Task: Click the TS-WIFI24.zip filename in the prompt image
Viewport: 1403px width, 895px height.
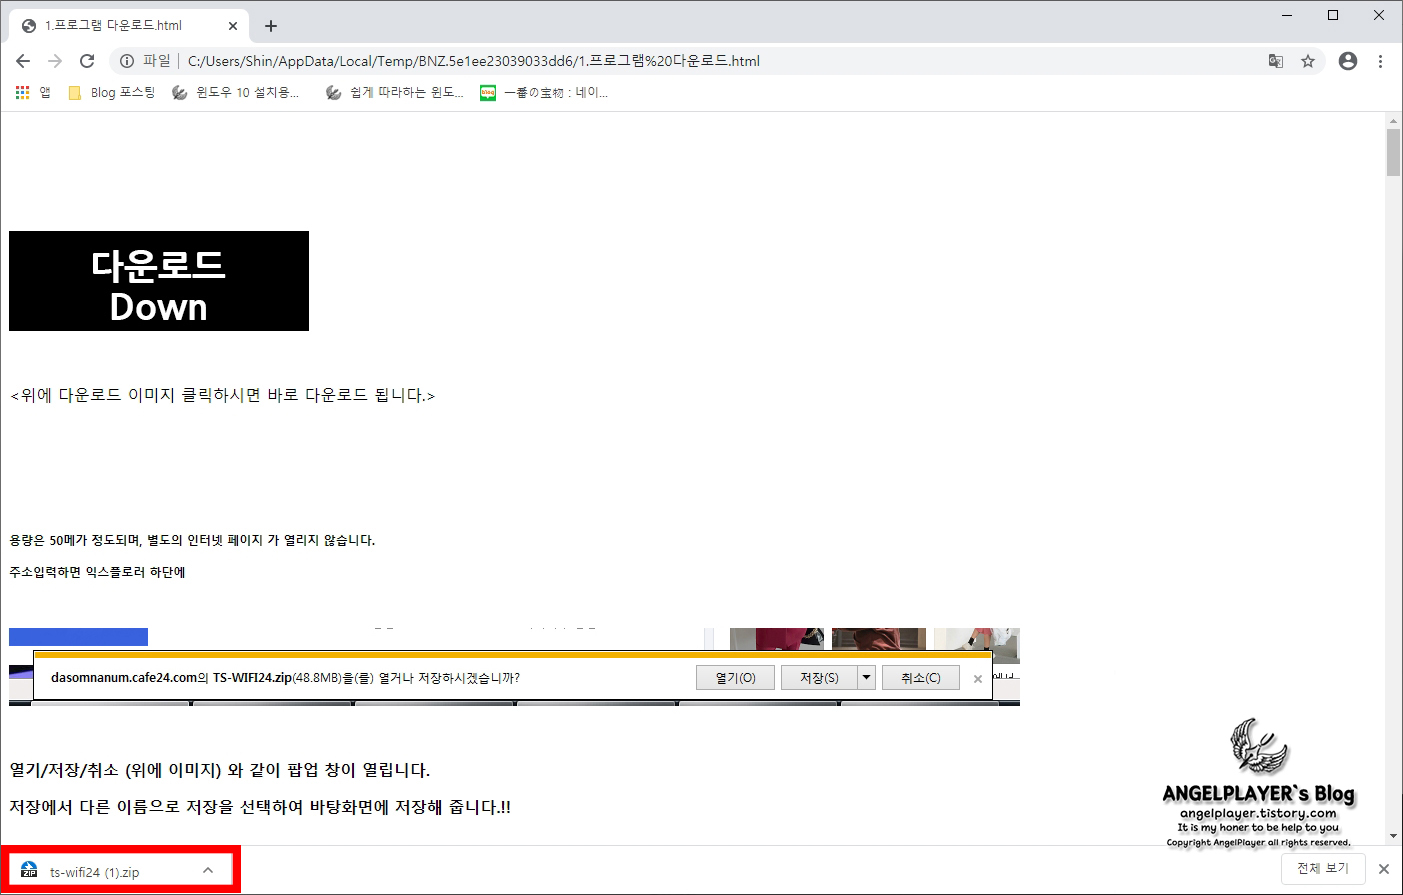Action: click(252, 678)
